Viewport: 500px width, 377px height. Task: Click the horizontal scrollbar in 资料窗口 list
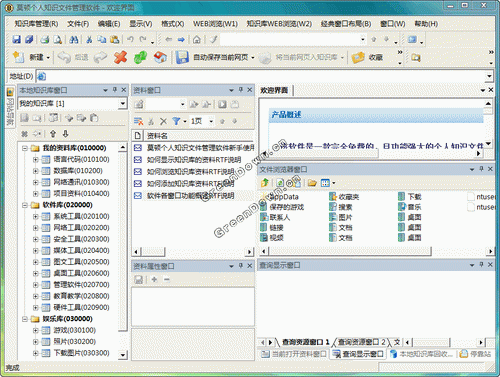[153, 252]
